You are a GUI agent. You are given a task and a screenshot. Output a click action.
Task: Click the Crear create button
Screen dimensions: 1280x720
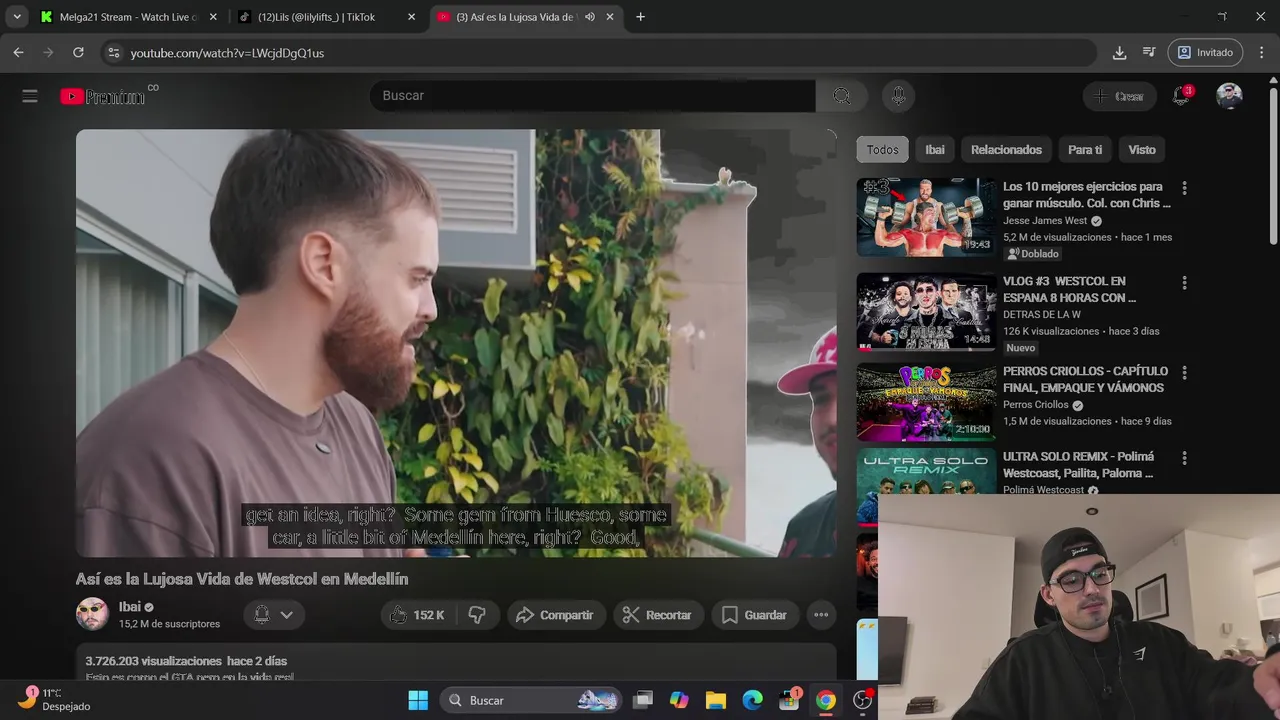(1119, 96)
